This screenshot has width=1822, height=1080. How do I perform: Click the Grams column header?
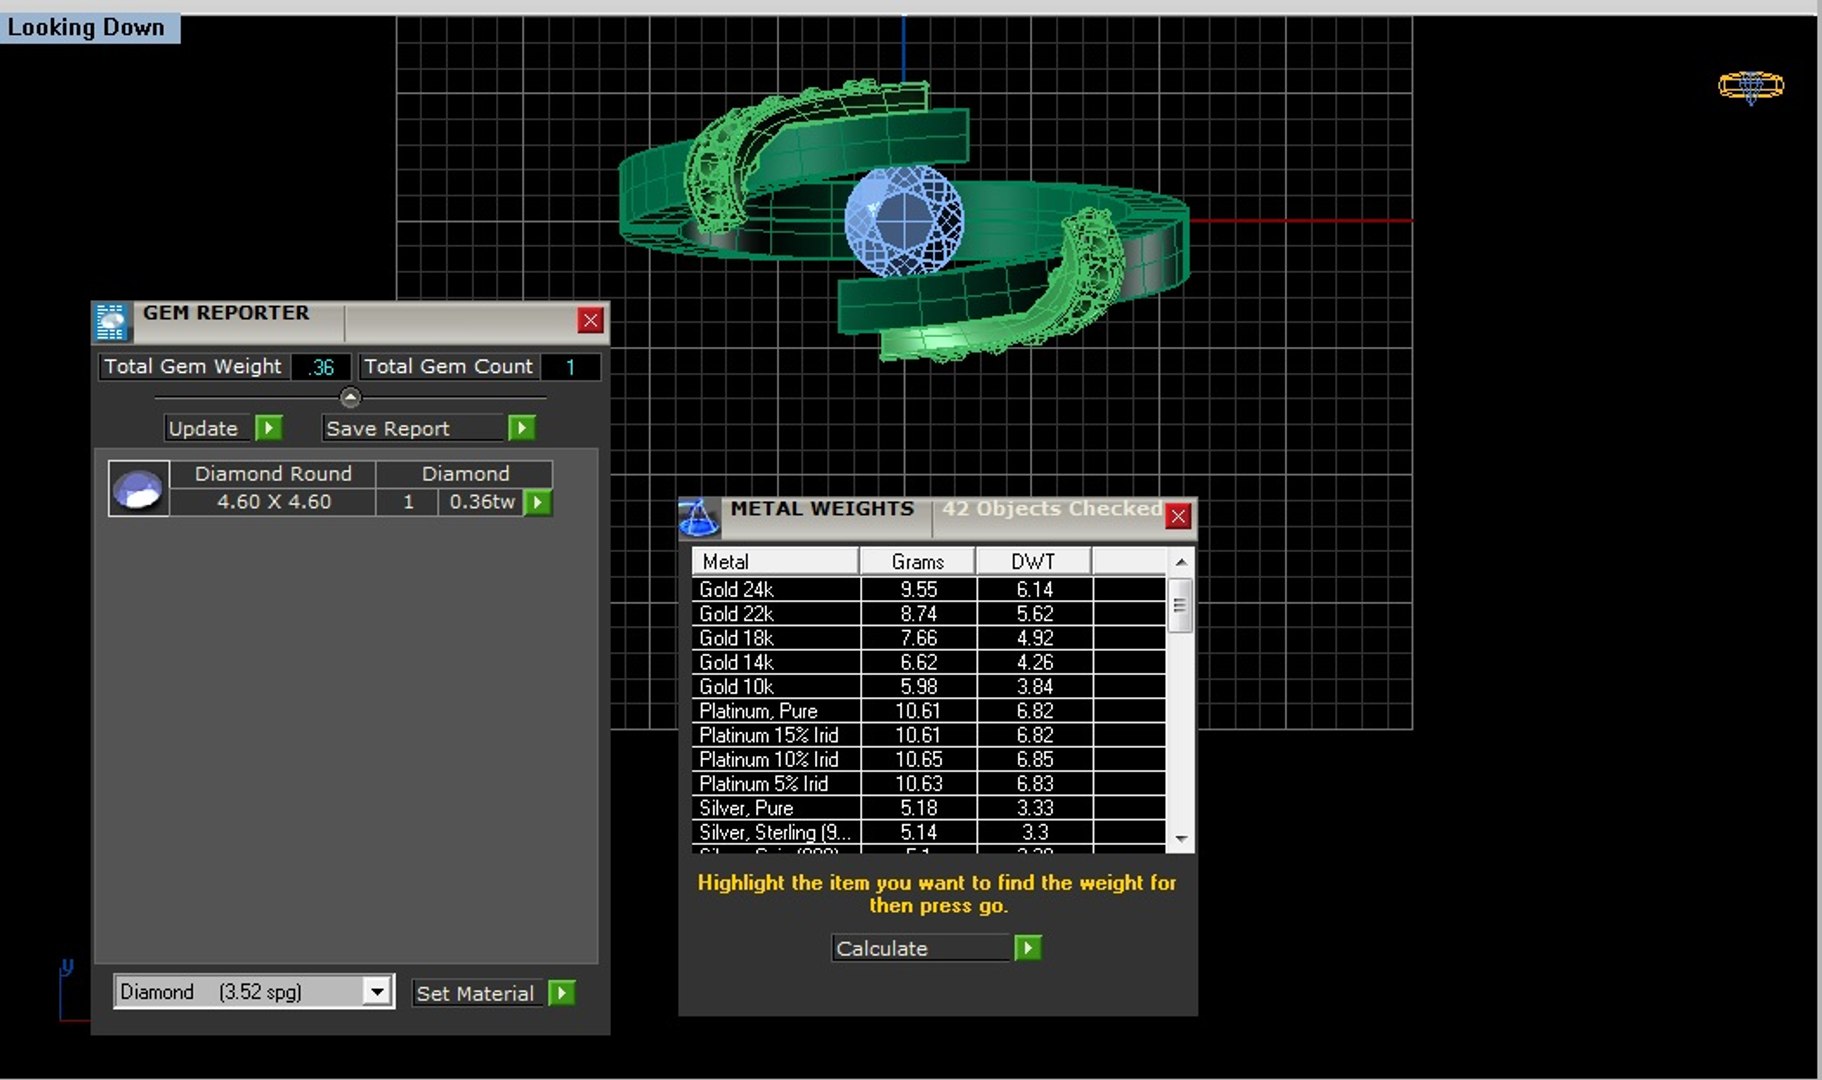[917, 561]
